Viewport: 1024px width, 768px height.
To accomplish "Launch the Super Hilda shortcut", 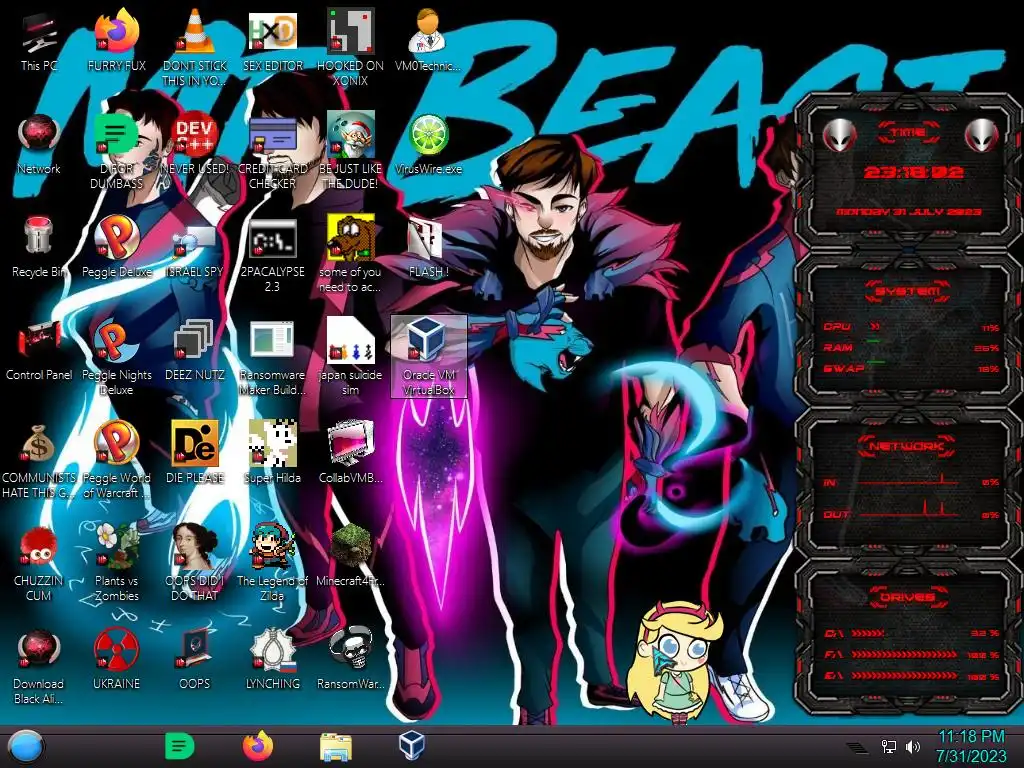I will pos(272,454).
